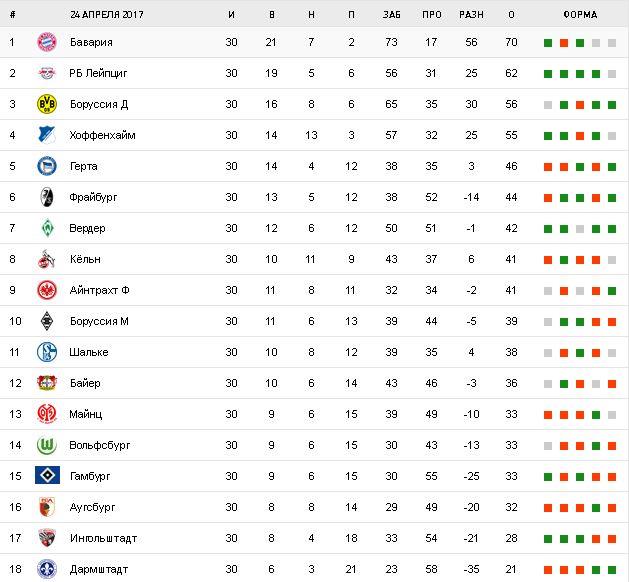Open the Кёльн team page
The height and width of the screenshot is (582, 629).
pos(86,259)
